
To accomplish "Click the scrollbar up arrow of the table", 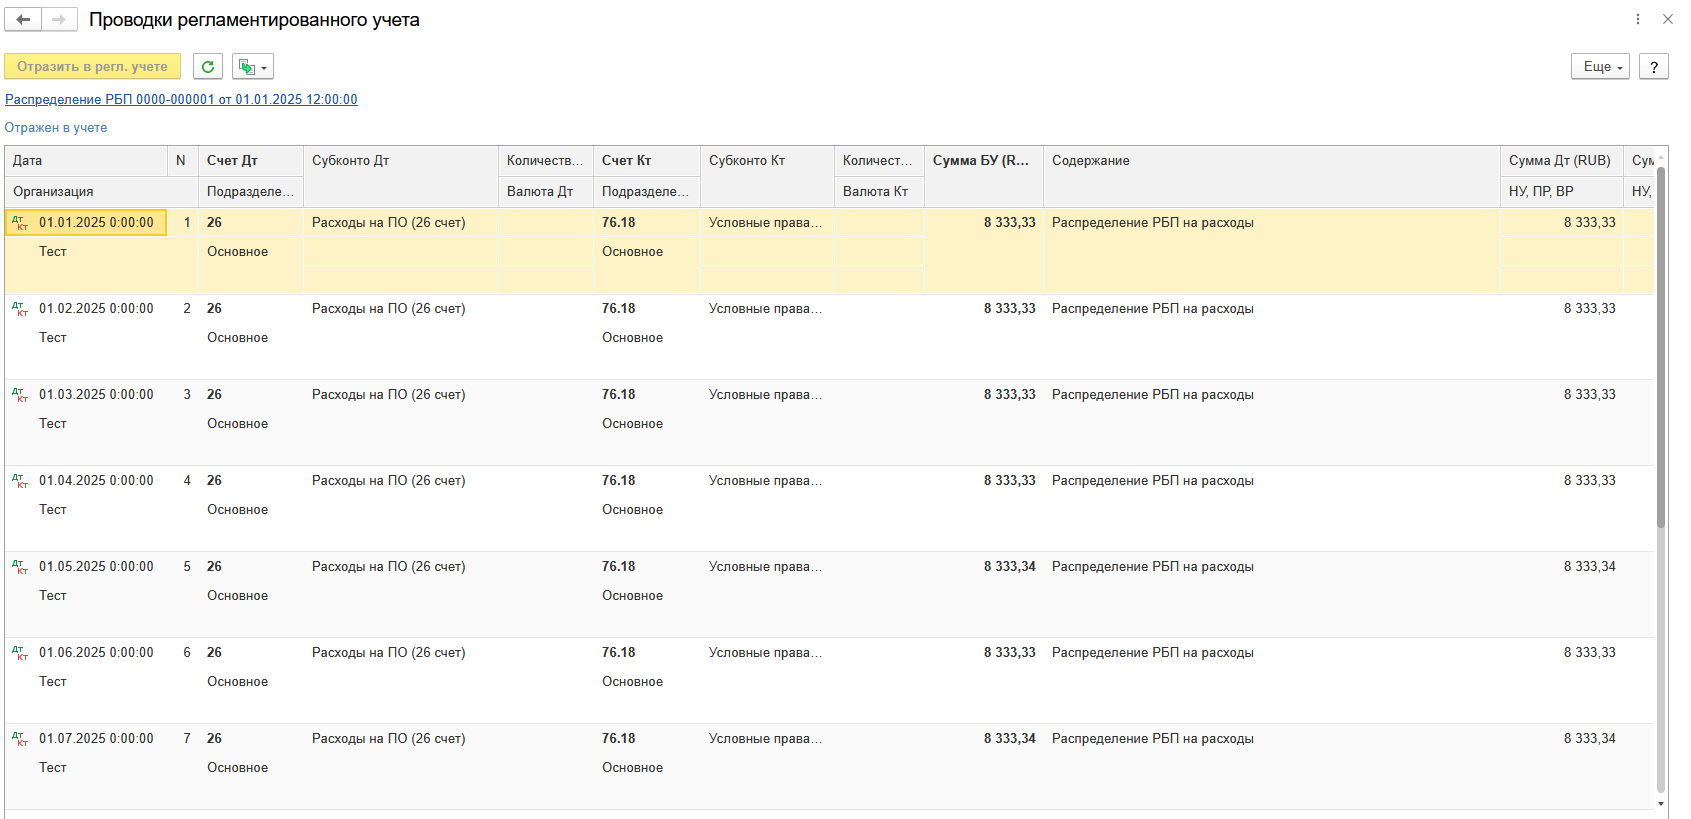I will [x=1661, y=157].
